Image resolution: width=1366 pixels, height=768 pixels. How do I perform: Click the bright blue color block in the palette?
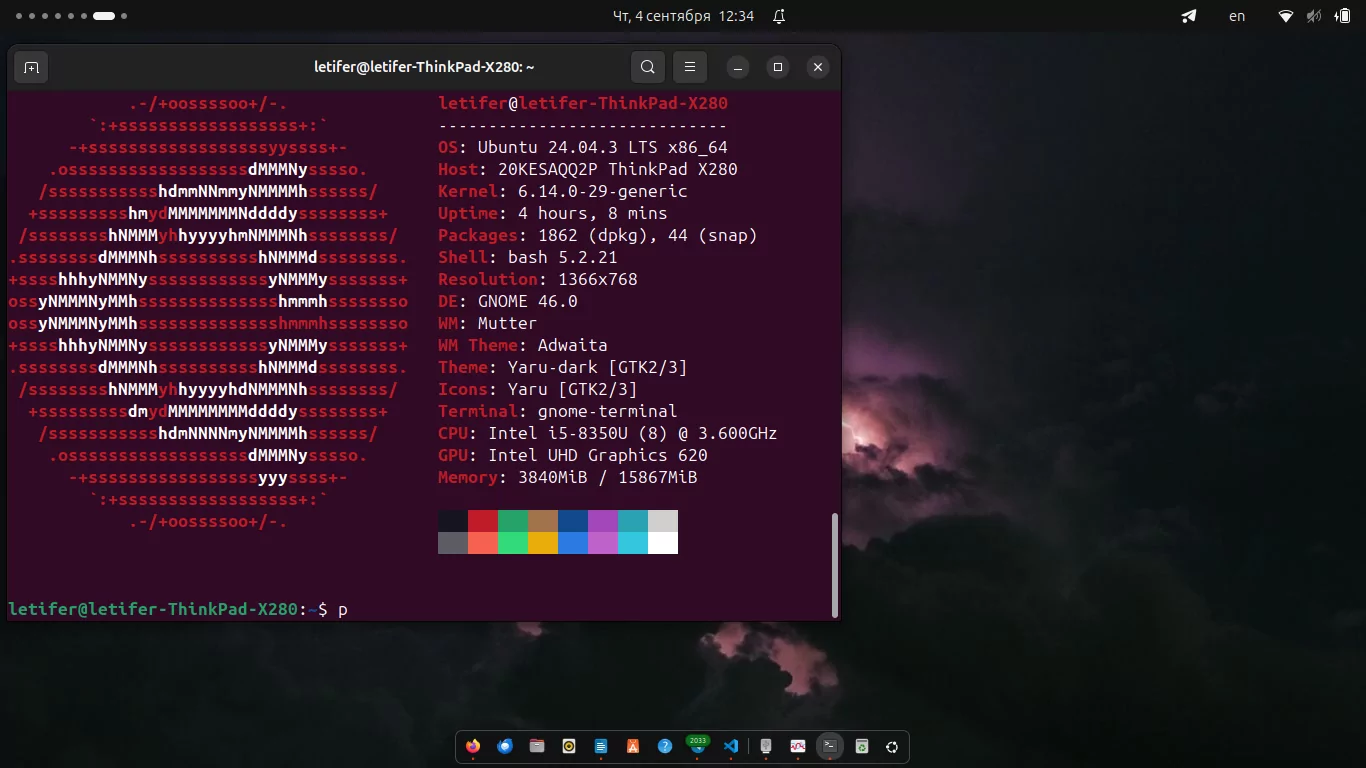[573, 543]
